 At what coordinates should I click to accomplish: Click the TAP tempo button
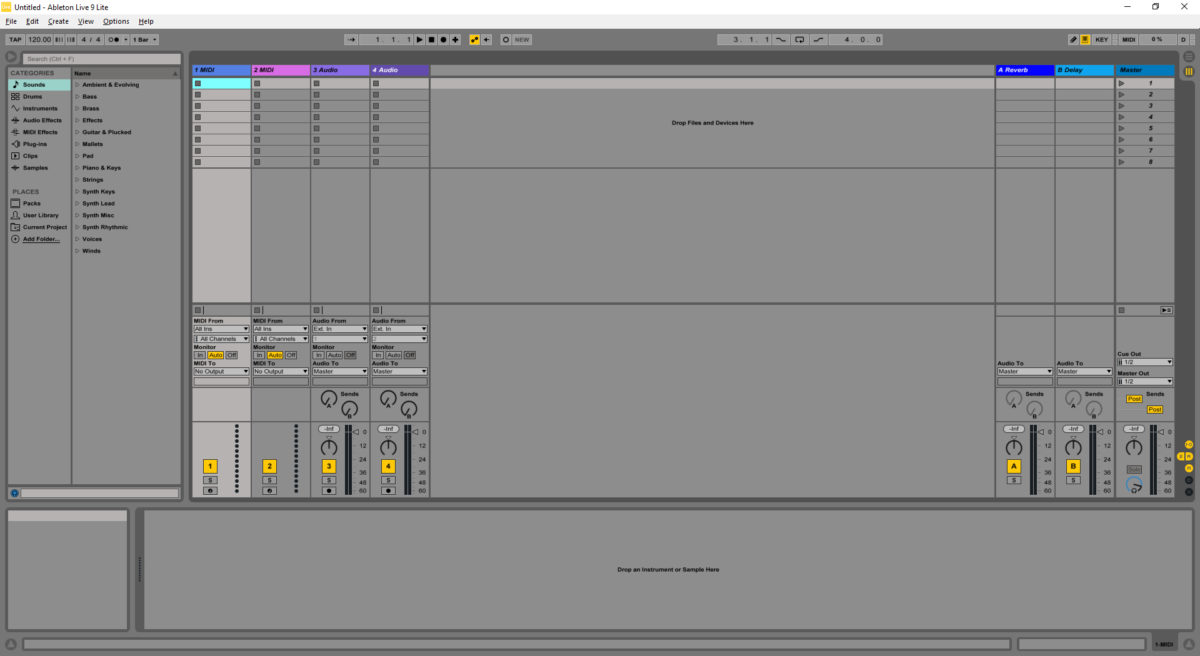click(x=15, y=39)
